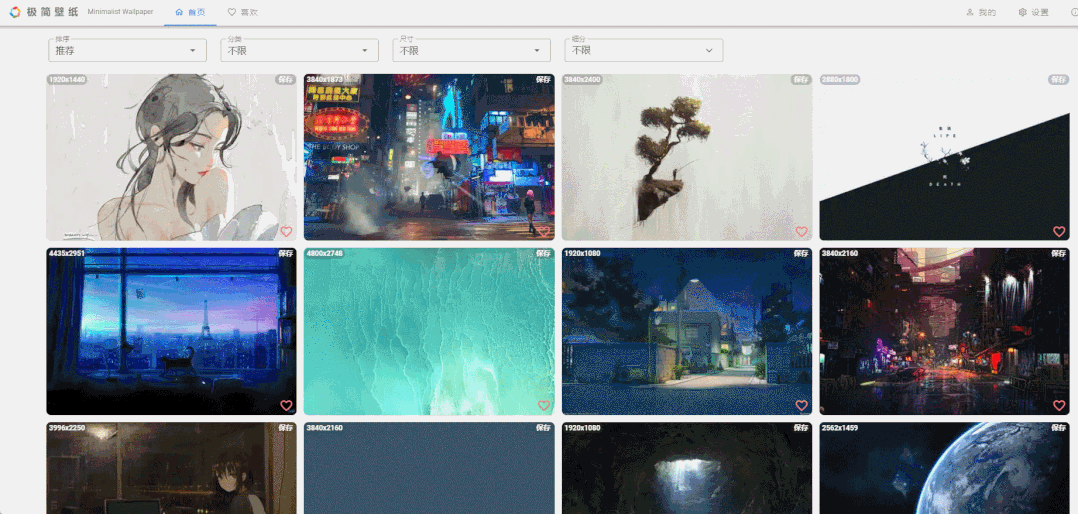Open the Eiffel Tower window cat thumbnail

(171, 331)
